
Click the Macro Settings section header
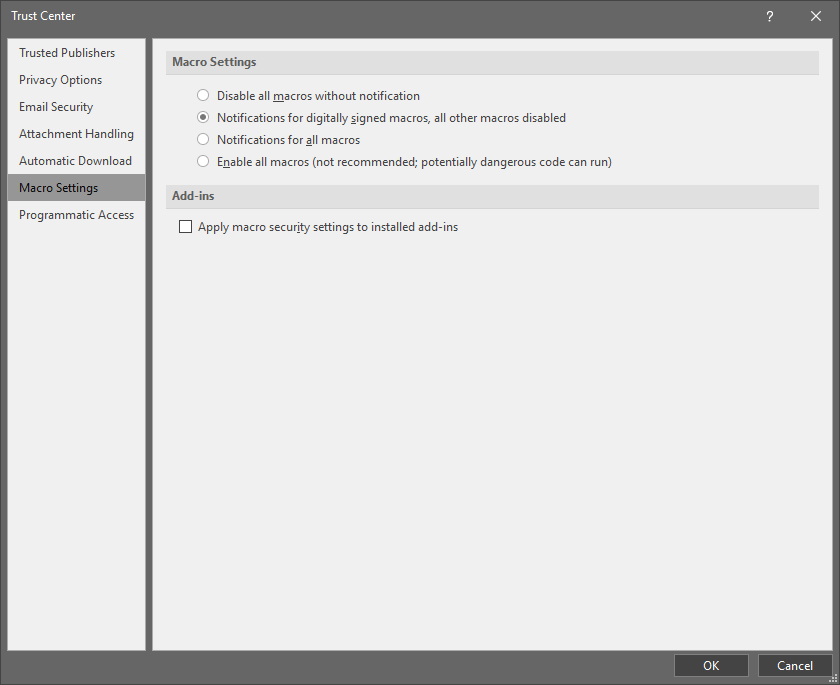[492, 62]
